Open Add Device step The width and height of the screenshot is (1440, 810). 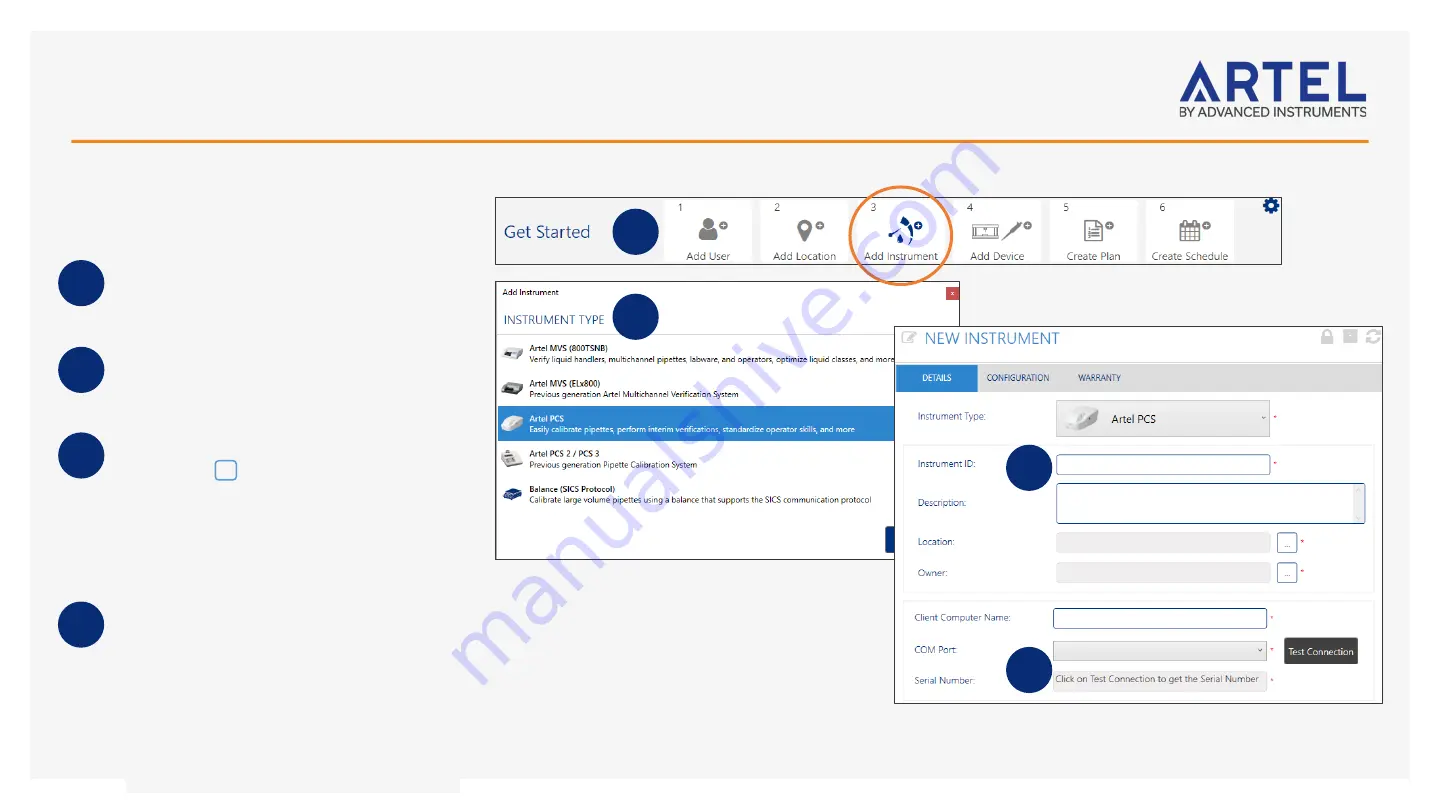[x=997, y=231]
